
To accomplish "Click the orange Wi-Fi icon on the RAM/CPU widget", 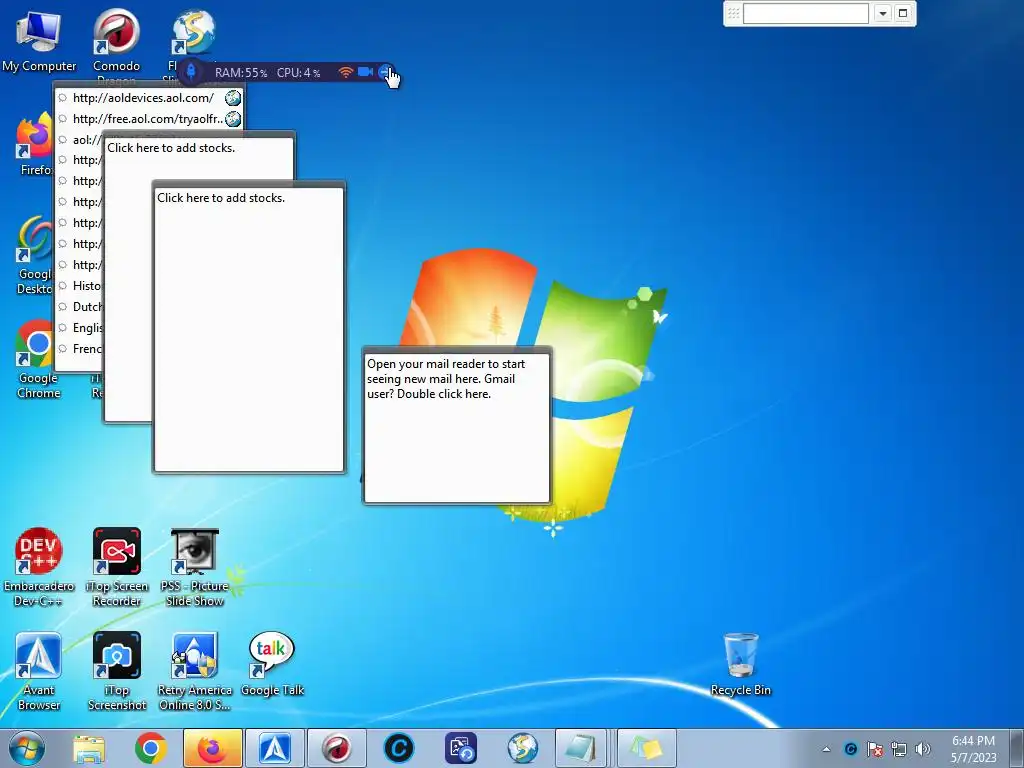I will pos(345,72).
